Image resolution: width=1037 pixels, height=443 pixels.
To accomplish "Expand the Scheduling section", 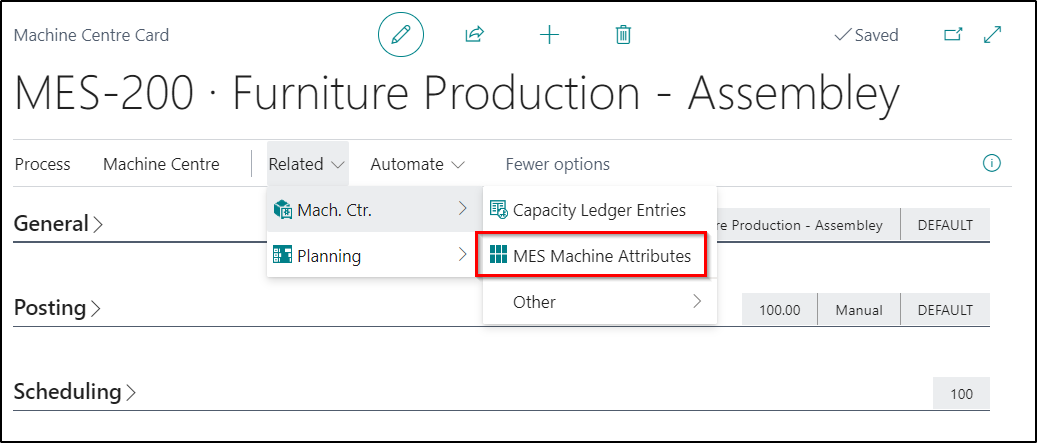I will pyautogui.click(x=75, y=391).
